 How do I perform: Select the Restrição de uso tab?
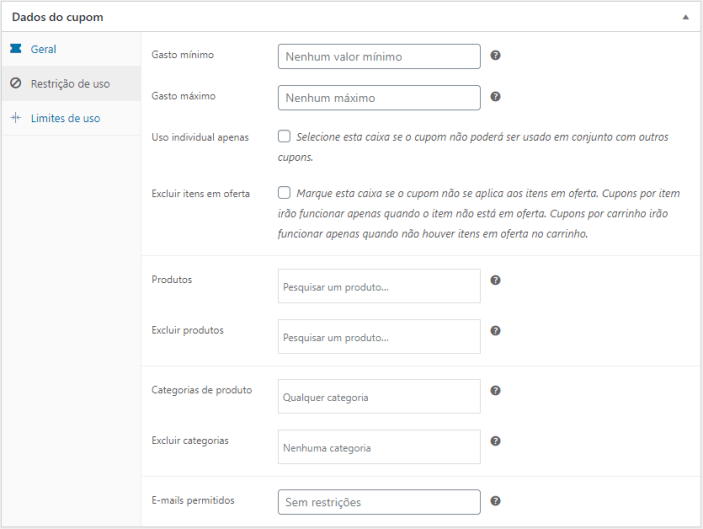coord(71,83)
